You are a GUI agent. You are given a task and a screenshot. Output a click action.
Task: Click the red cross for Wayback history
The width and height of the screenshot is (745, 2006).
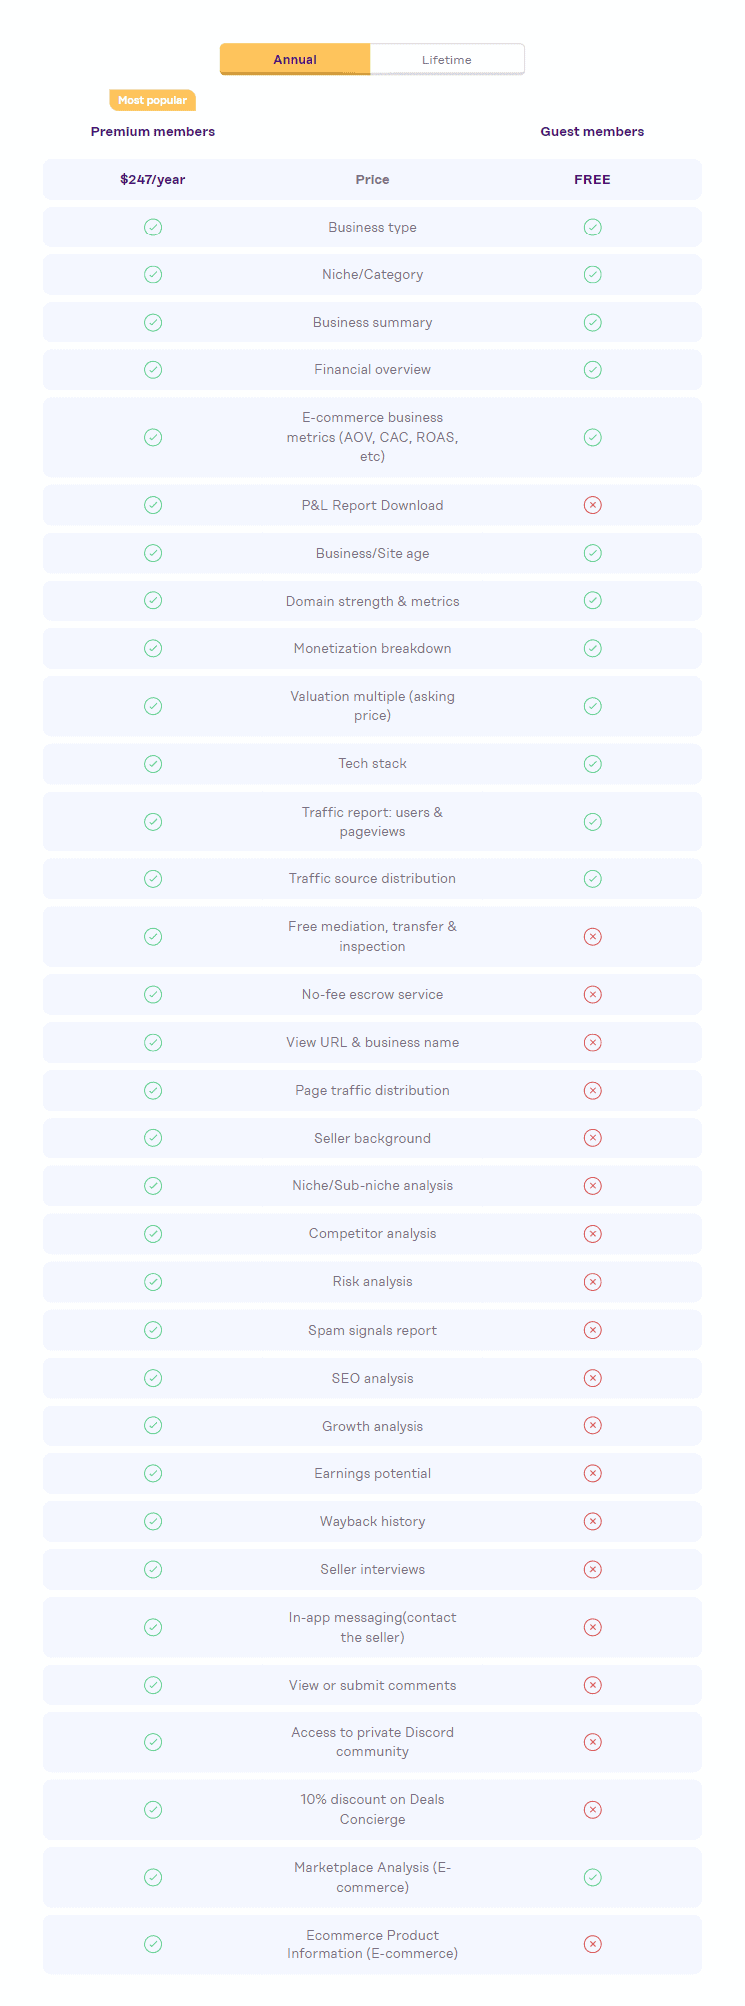click(x=592, y=1521)
